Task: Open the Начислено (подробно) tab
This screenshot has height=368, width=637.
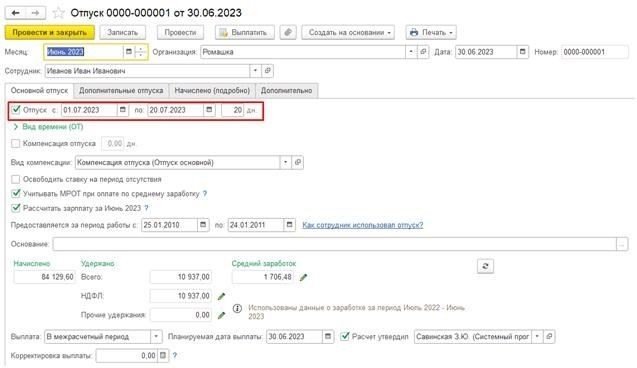Action: pos(212,91)
